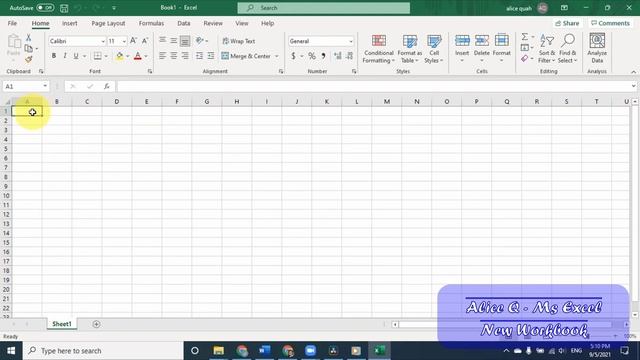Toggle Top Align

162,41
